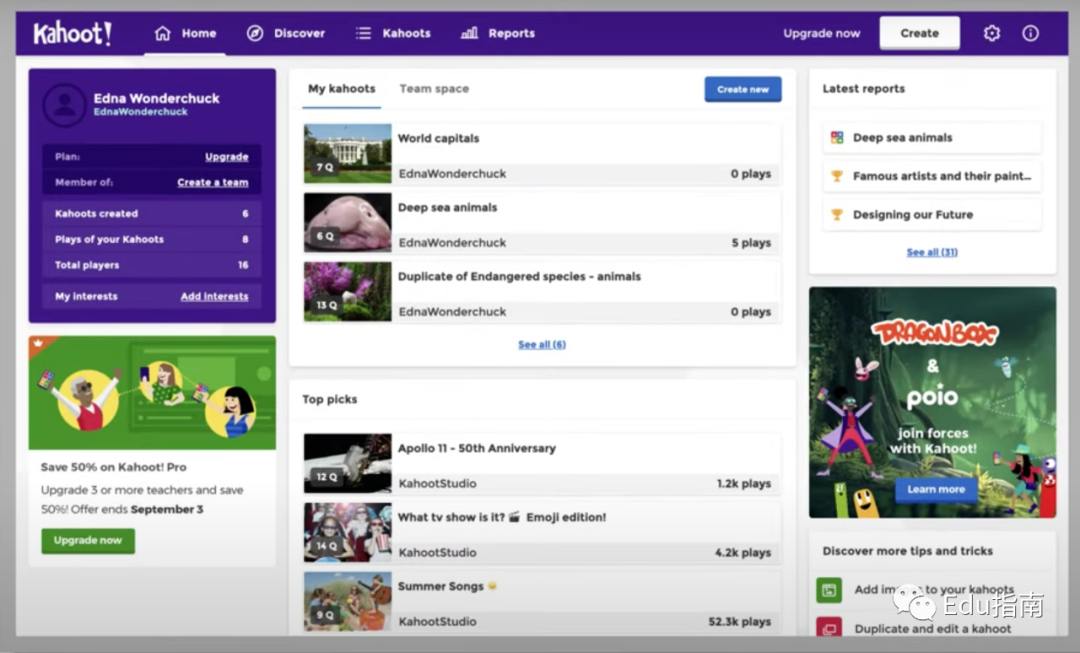Open What tv show is it thumbnail

(x=347, y=532)
